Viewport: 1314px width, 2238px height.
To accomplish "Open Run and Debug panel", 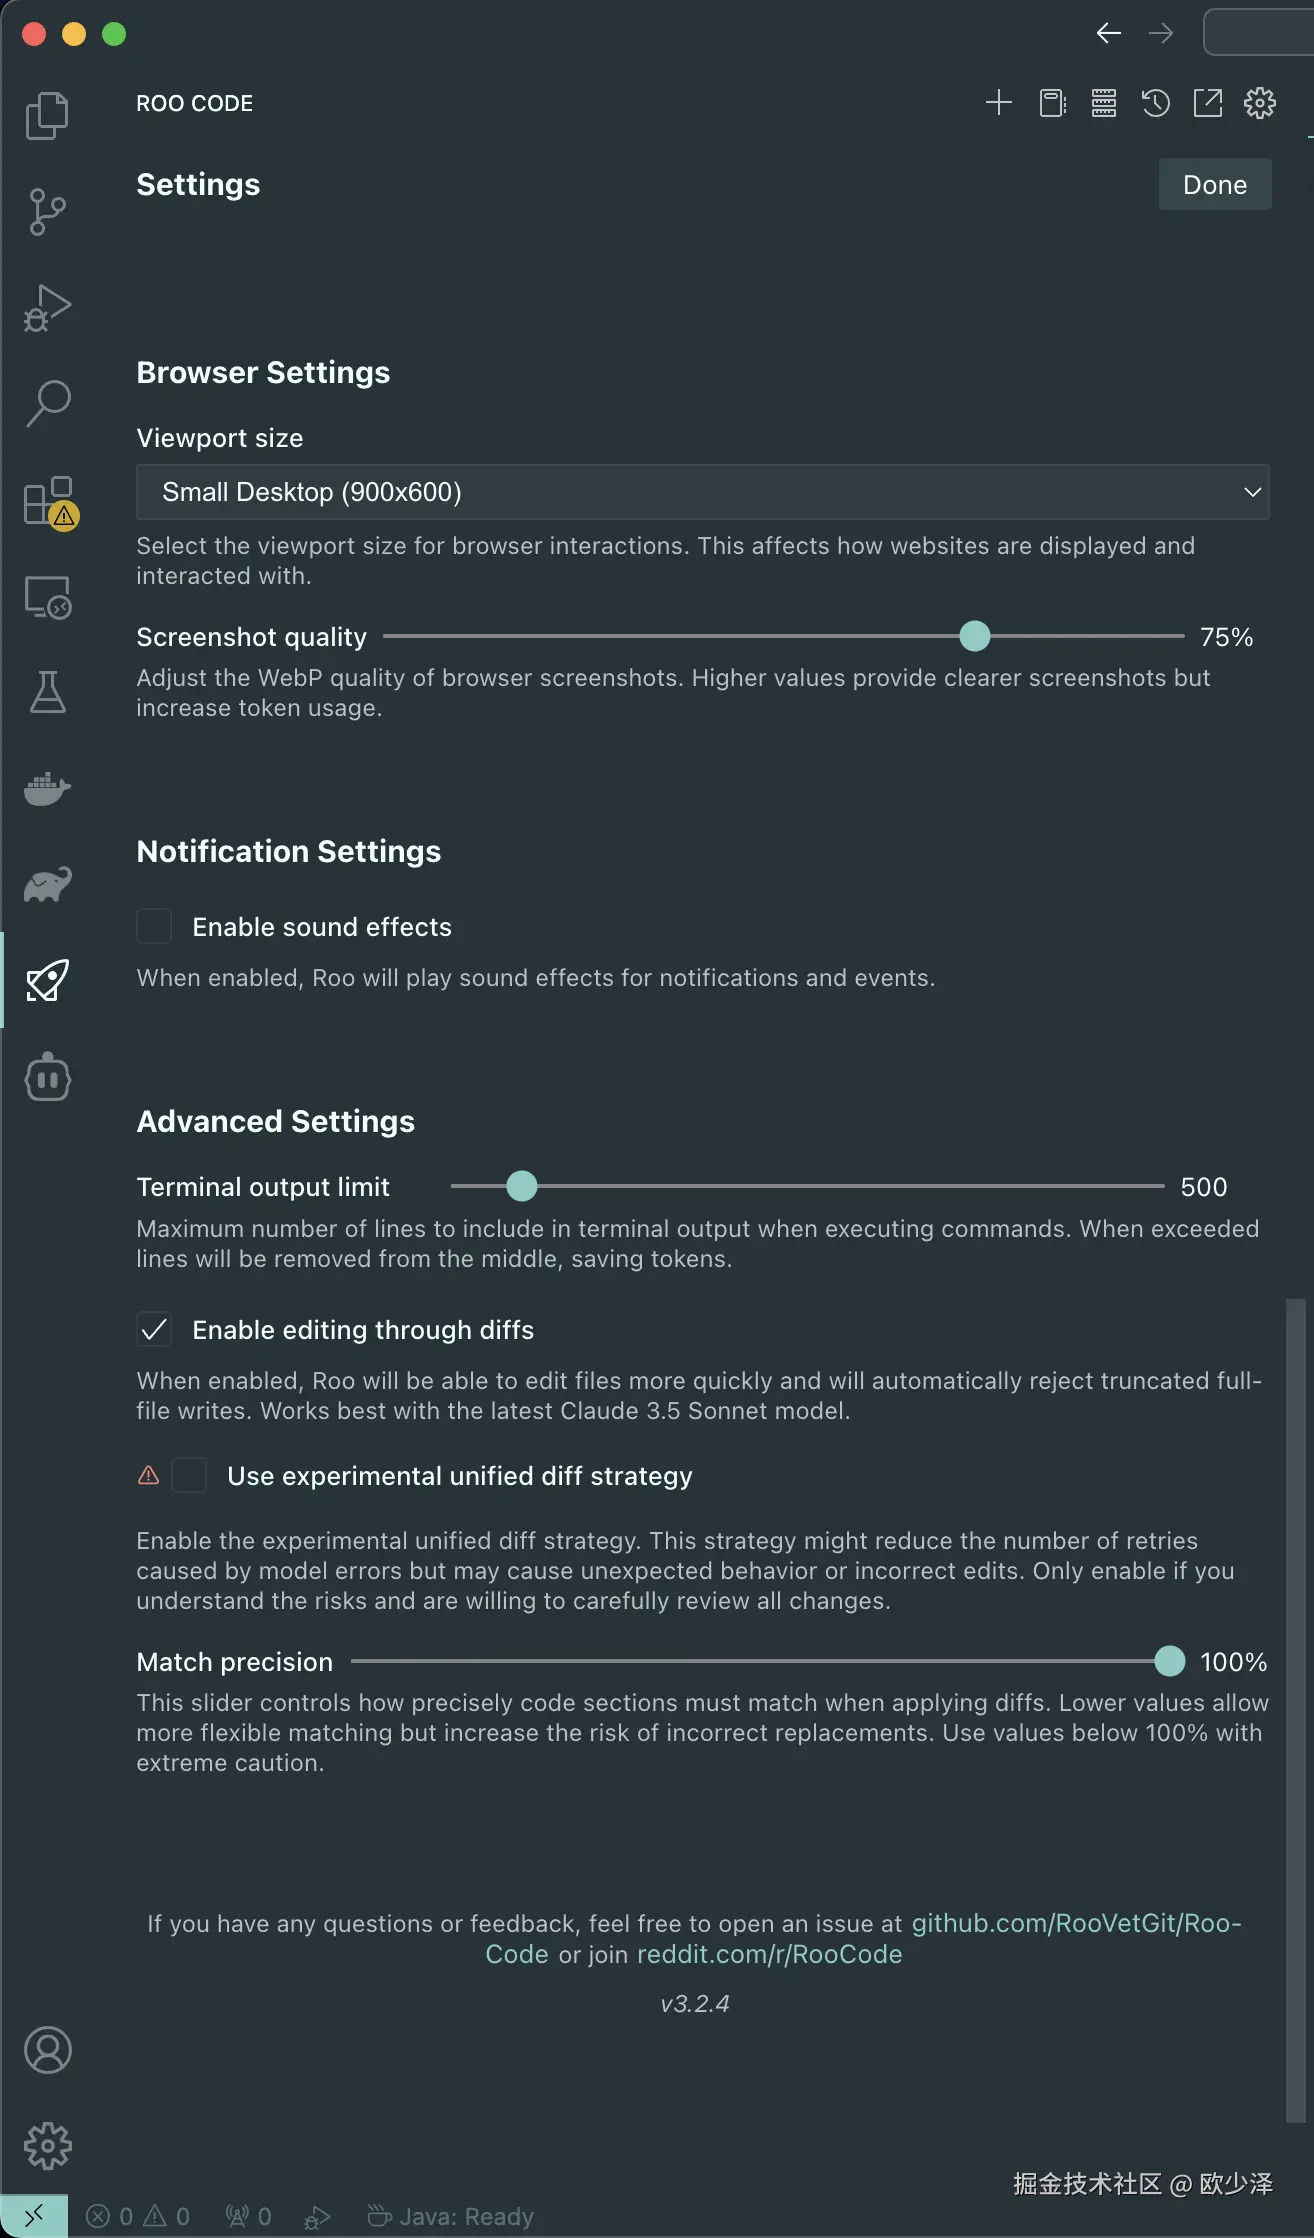I will 47,307.
